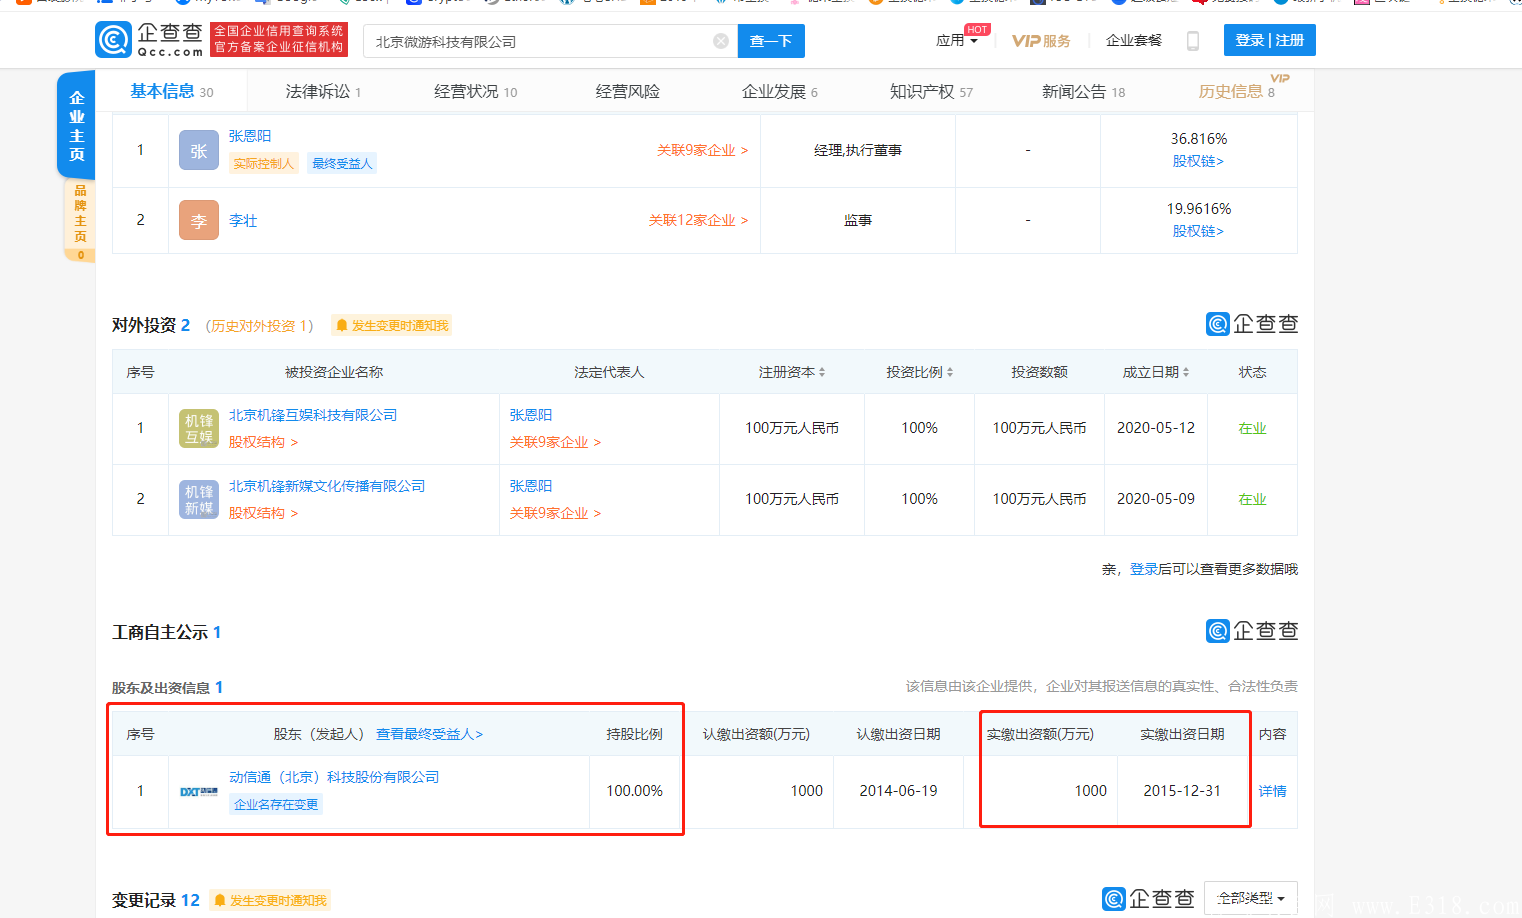Open 动信通（北京）科技股份有限公司 link
This screenshot has height=918, width=1522.
tap(334, 777)
